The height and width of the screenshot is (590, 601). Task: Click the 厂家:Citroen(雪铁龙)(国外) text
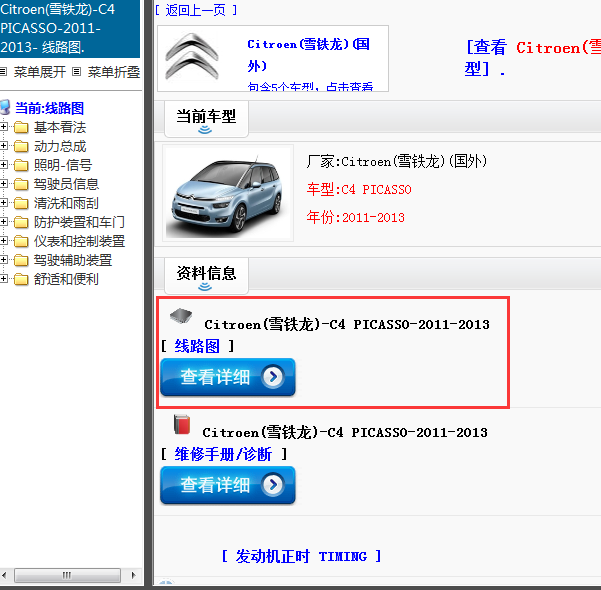(x=397, y=161)
